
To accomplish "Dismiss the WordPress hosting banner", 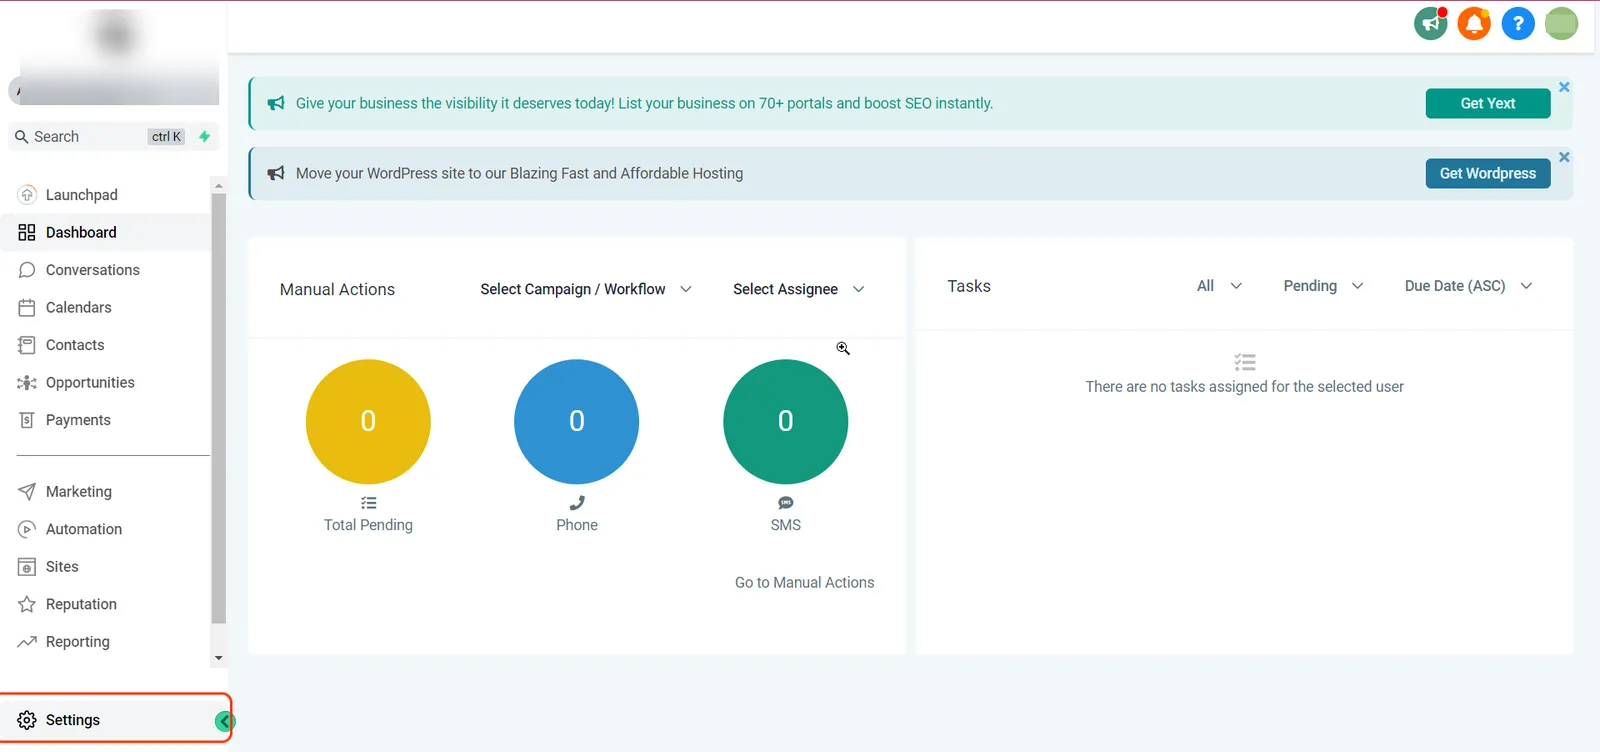I will (x=1564, y=157).
